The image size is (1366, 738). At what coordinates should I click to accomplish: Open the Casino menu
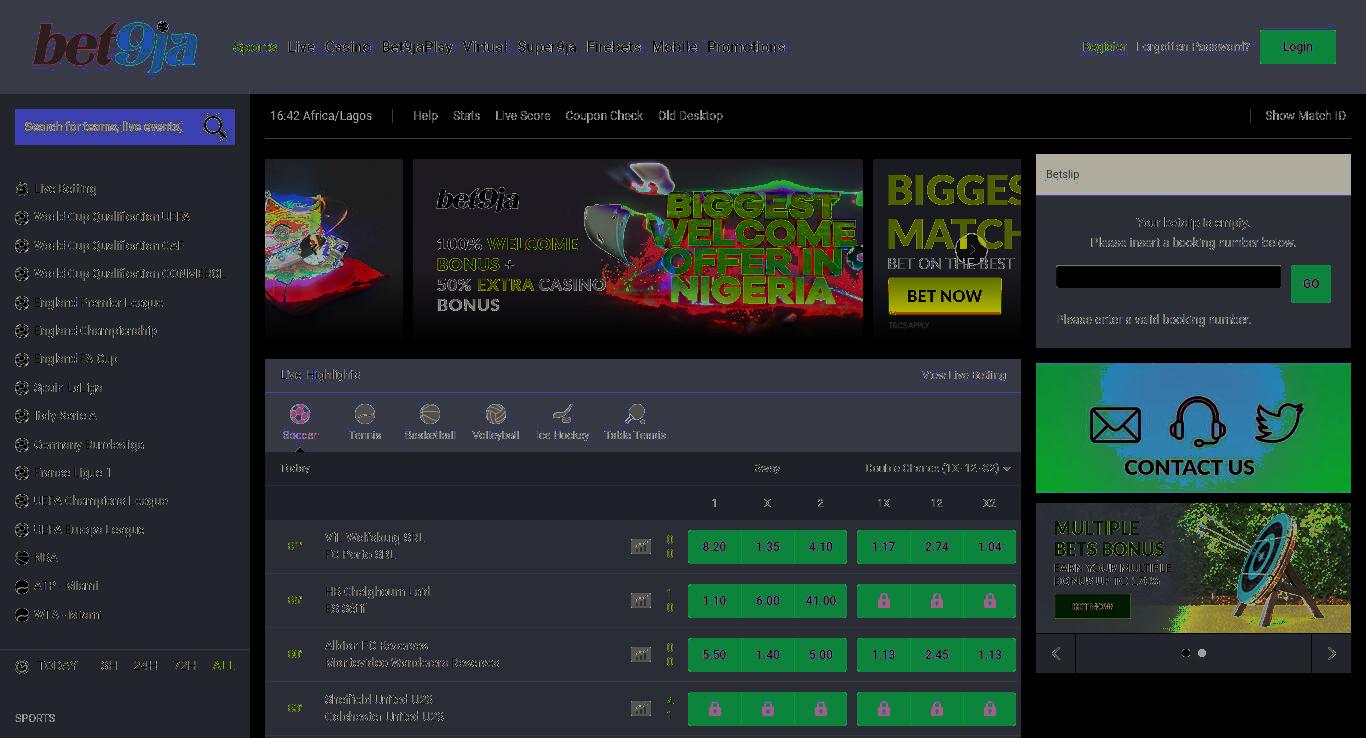tap(348, 47)
